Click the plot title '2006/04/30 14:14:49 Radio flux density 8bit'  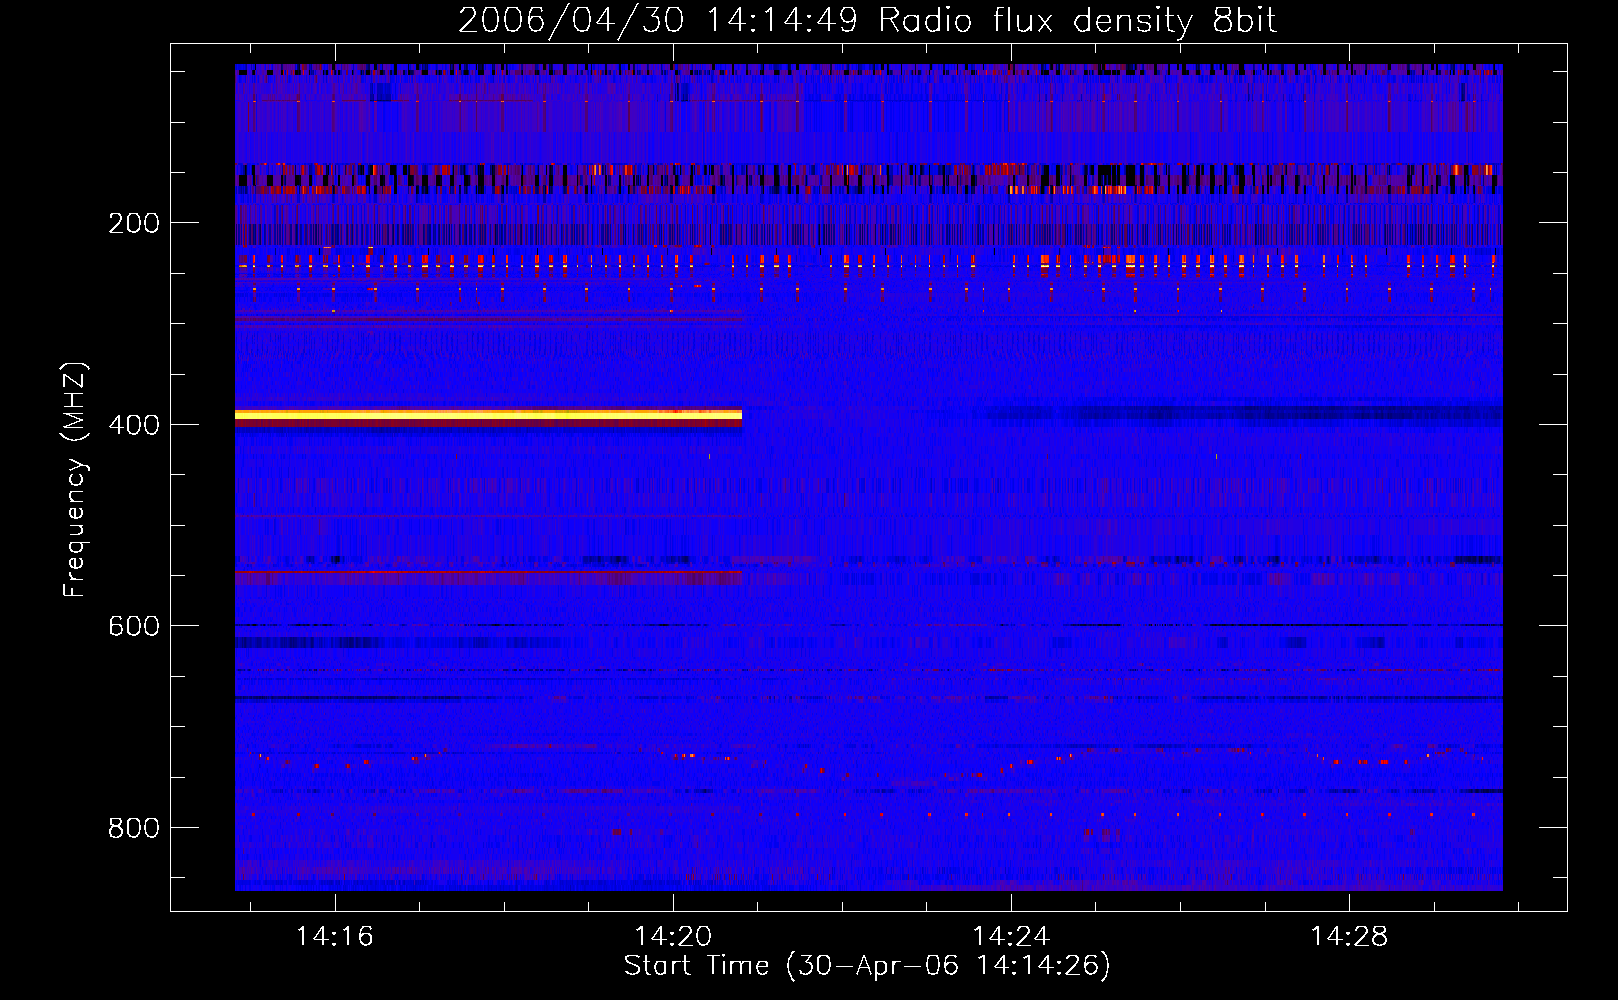coord(867,21)
